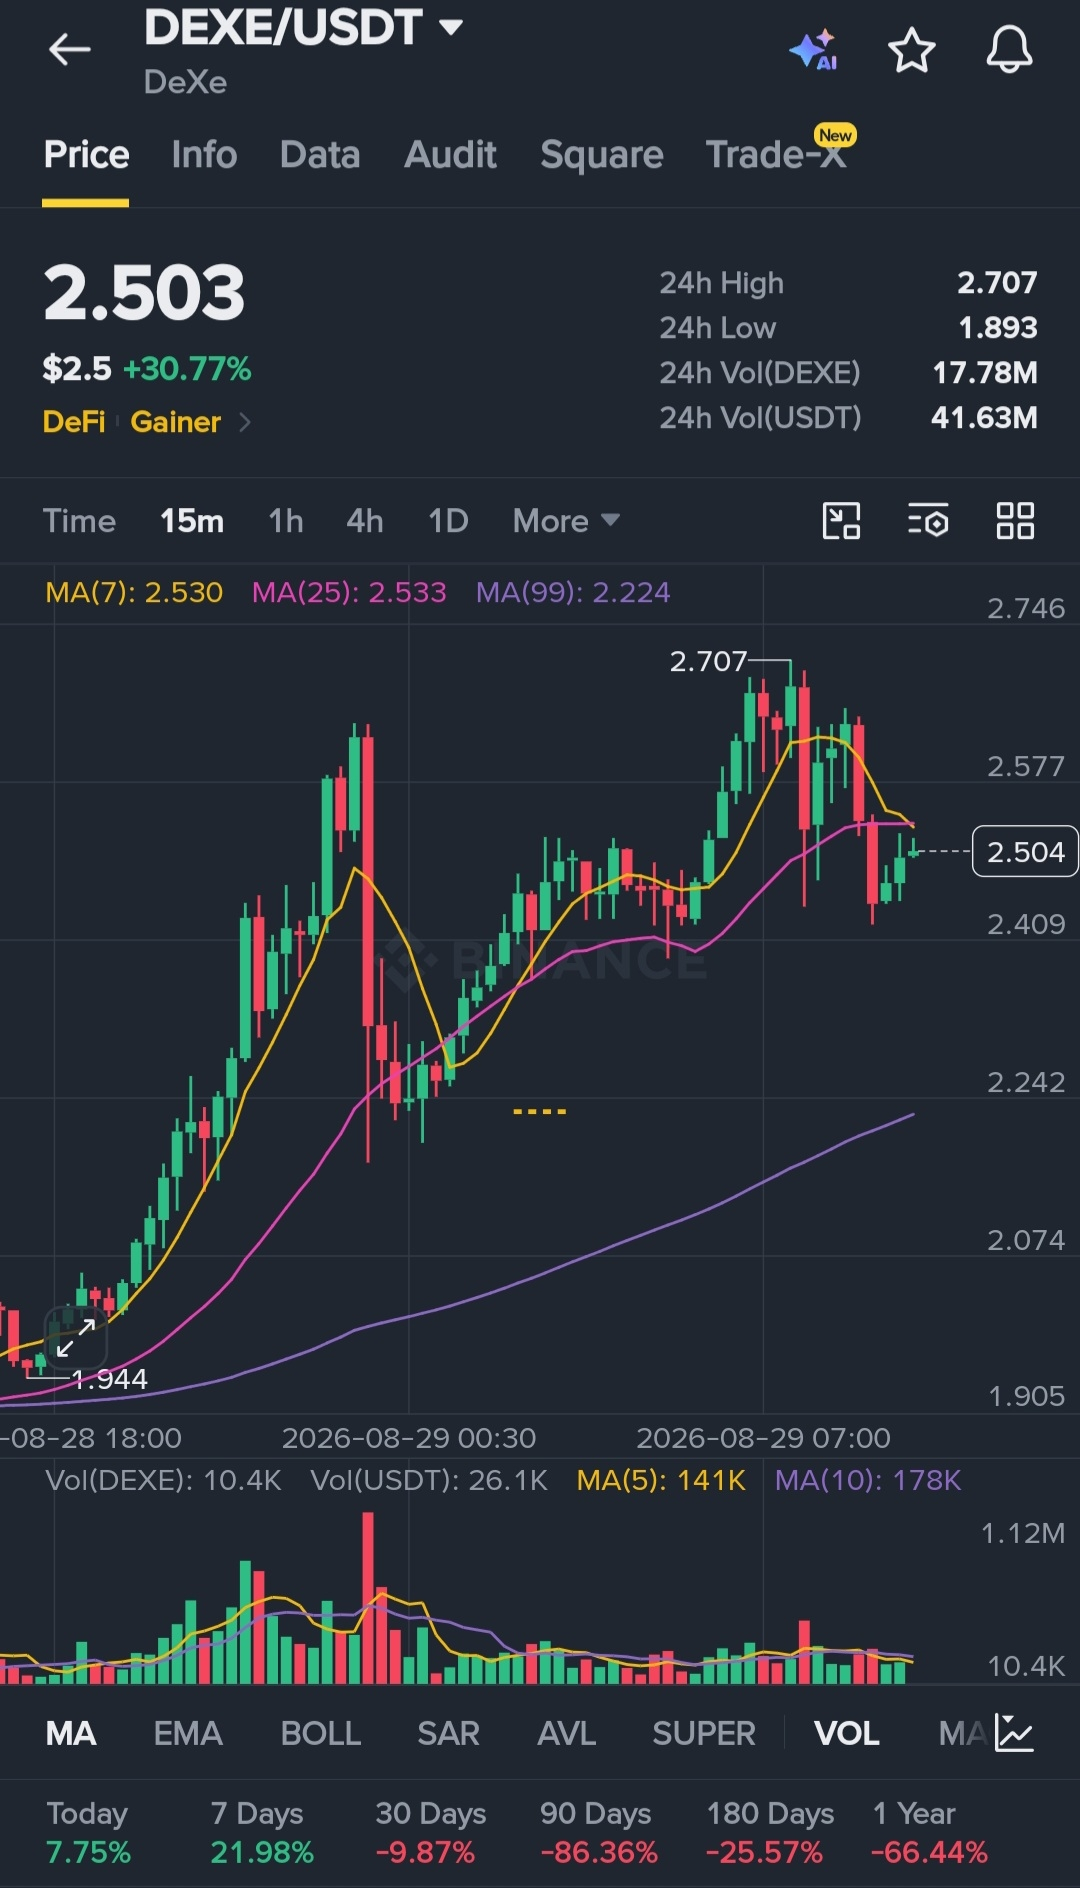The image size is (1080, 1888).
Task: Tap the 1 Year -66.44% performance
Action: click(929, 1833)
